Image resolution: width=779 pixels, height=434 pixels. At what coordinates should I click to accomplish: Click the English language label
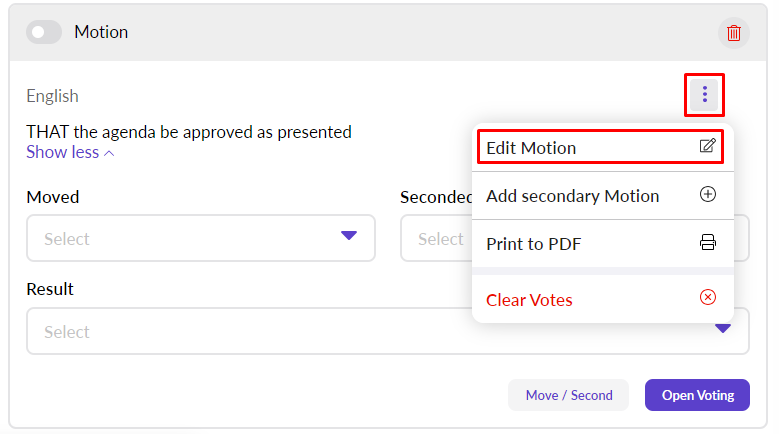pos(52,96)
